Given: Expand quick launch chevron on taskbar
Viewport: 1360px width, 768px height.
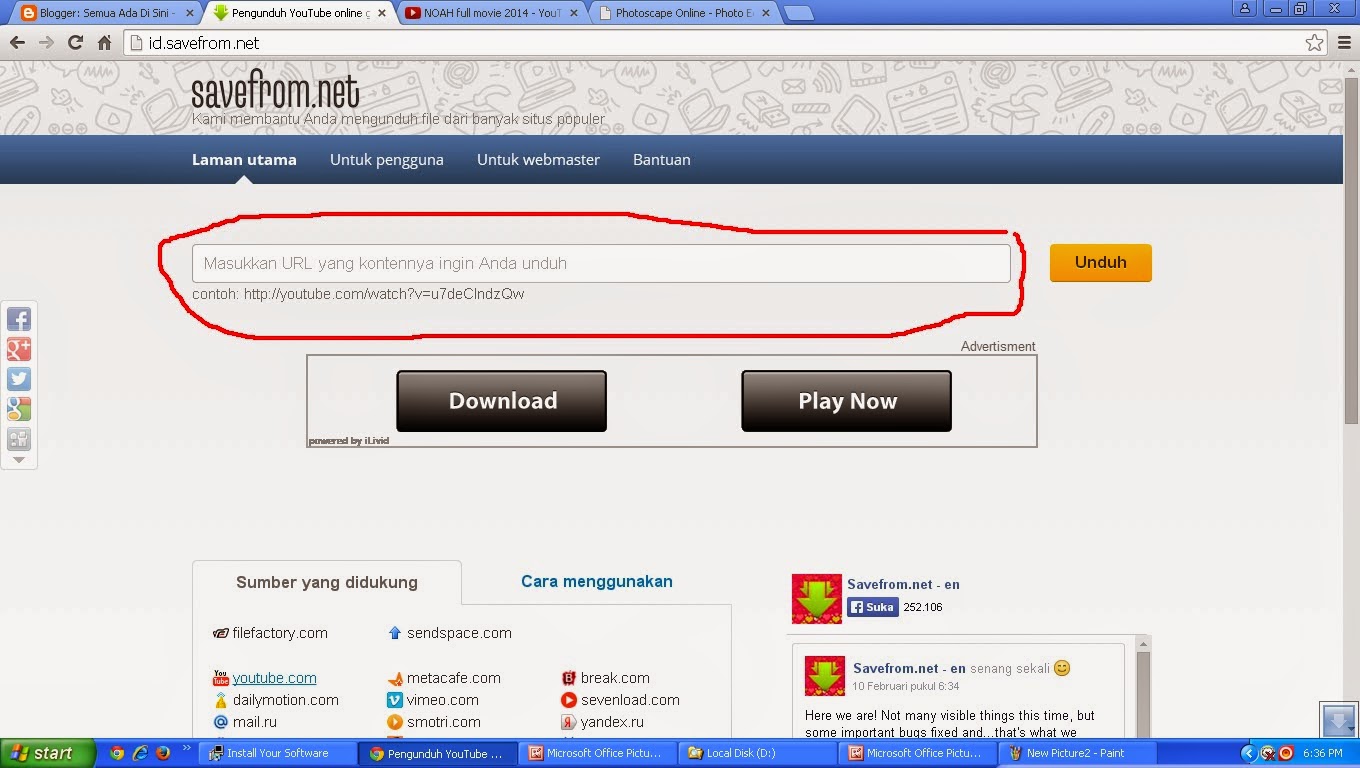Looking at the screenshot, I should click(186, 748).
